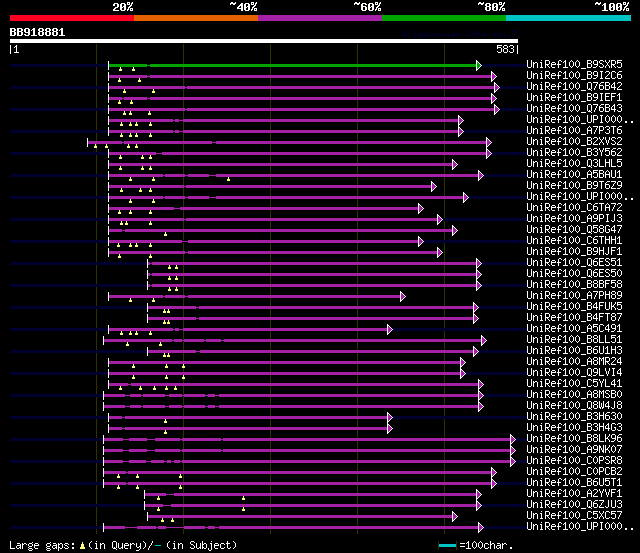Open hit UniRef100_Q76B42
Viewport: 640px width, 553px height.
pyautogui.click(x=574, y=87)
